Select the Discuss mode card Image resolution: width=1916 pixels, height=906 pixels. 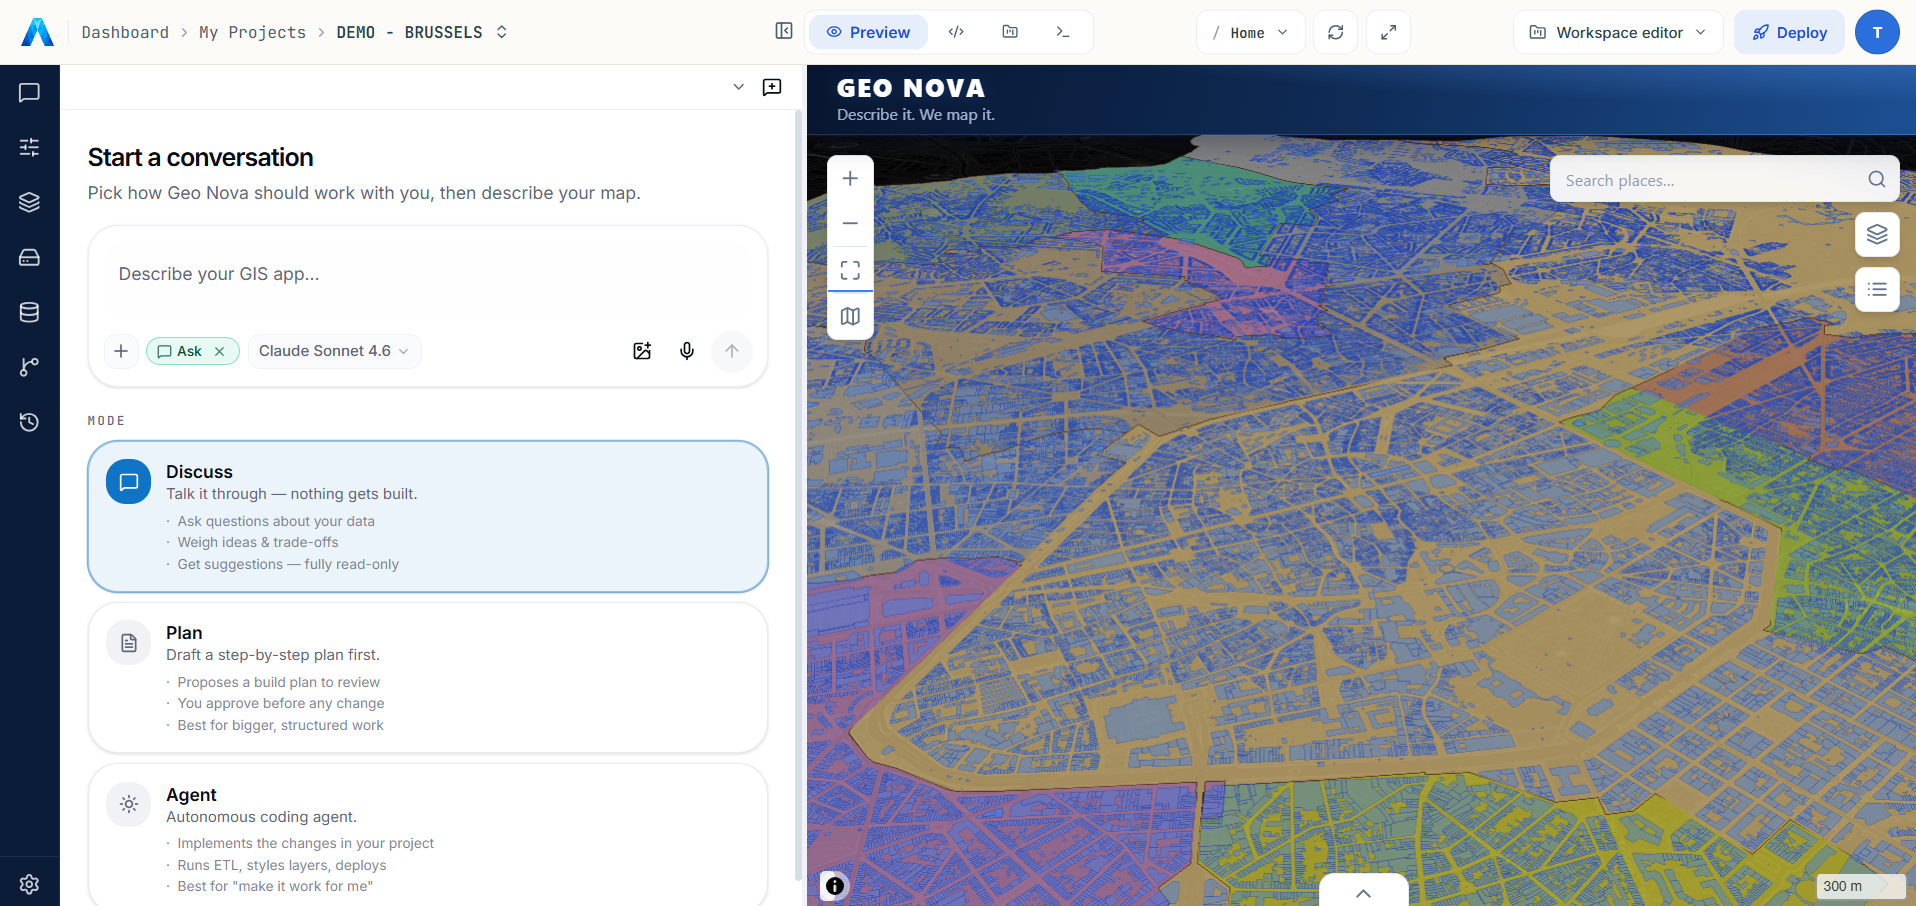pos(428,516)
